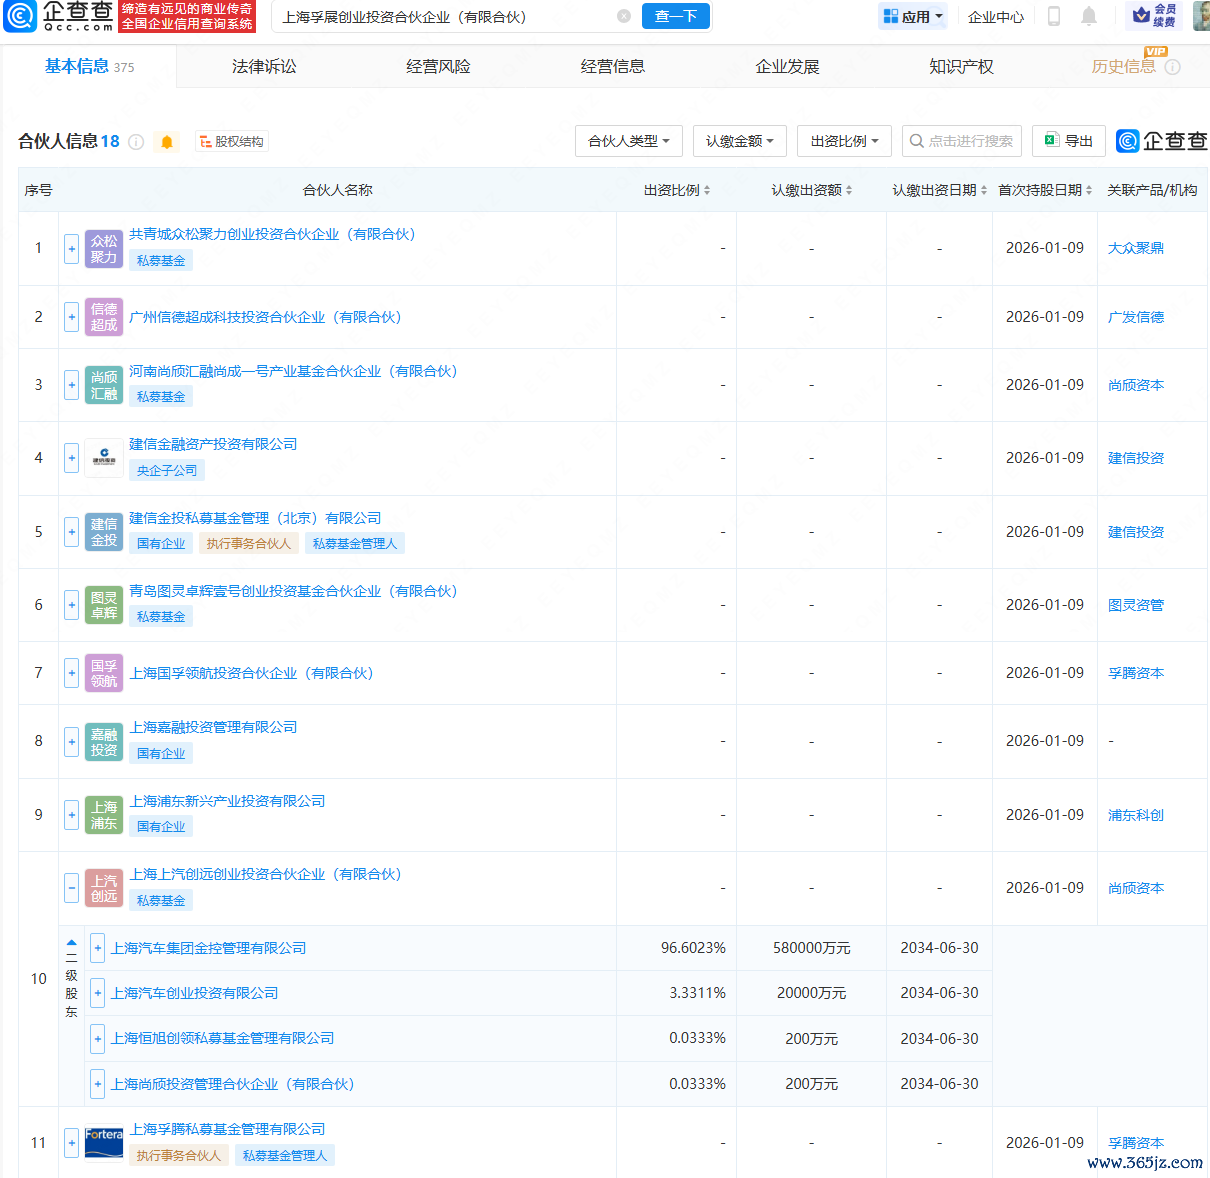Screen dimensions: 1210x1178
Task: Click the mobile phone icon in the header
Action: point(1054,16)
